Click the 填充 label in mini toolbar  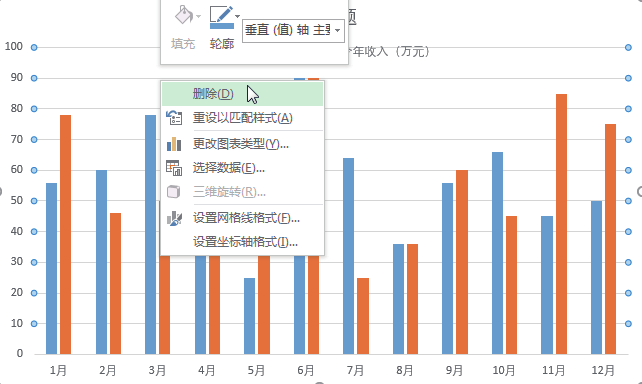point(183,44)
